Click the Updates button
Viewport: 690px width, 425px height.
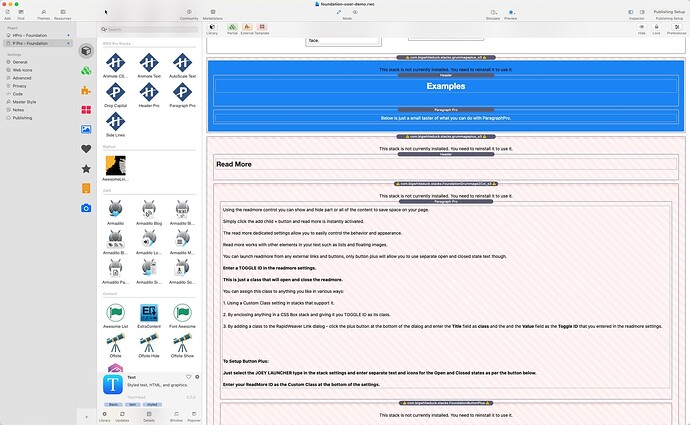122,417
